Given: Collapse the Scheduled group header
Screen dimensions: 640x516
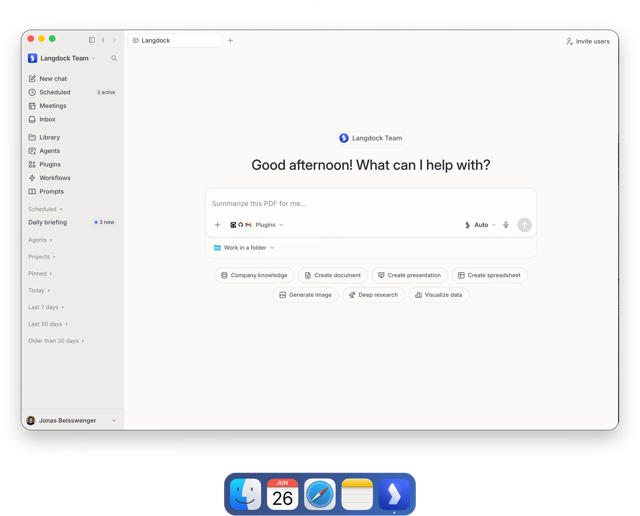Looking at the screenshot, I should click(x=45, y=209).
